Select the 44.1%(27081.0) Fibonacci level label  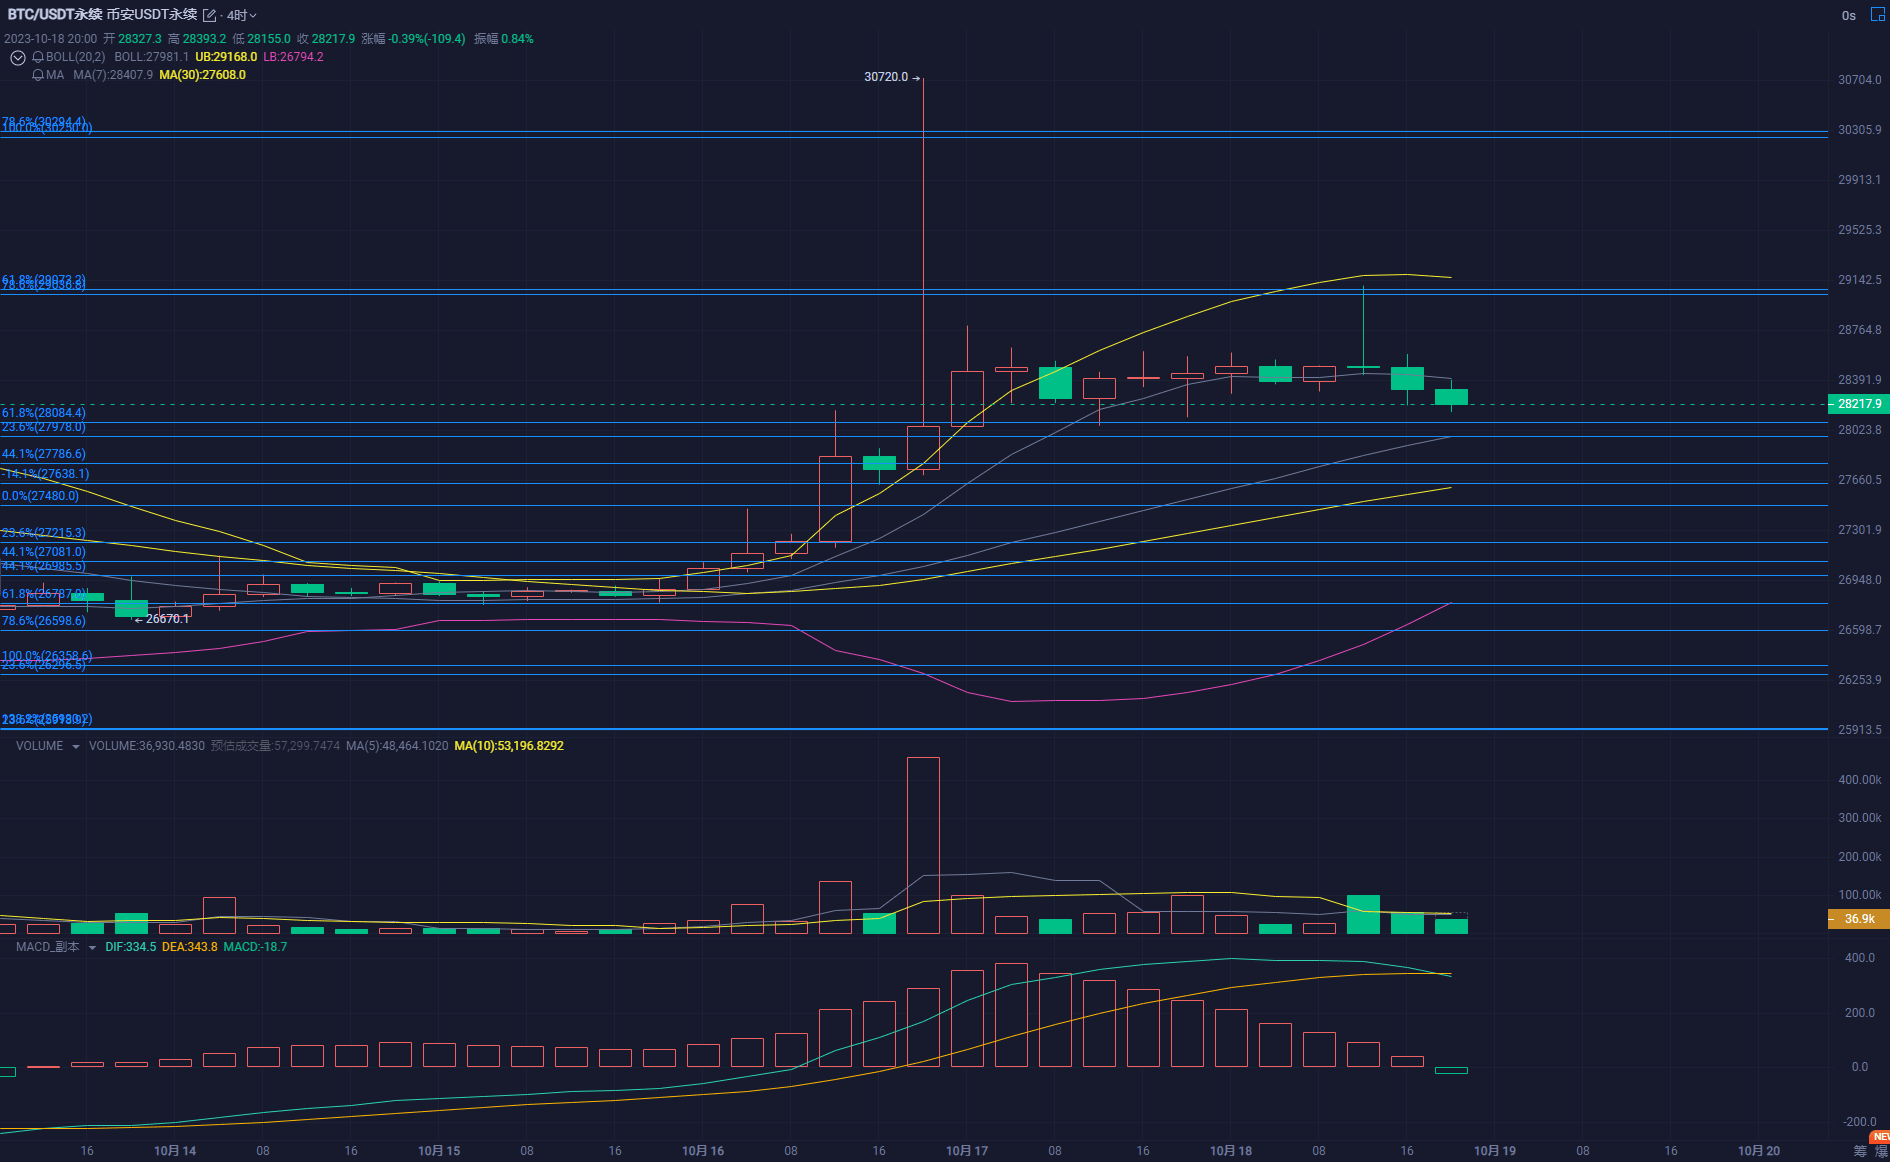(x=44, y=552)
